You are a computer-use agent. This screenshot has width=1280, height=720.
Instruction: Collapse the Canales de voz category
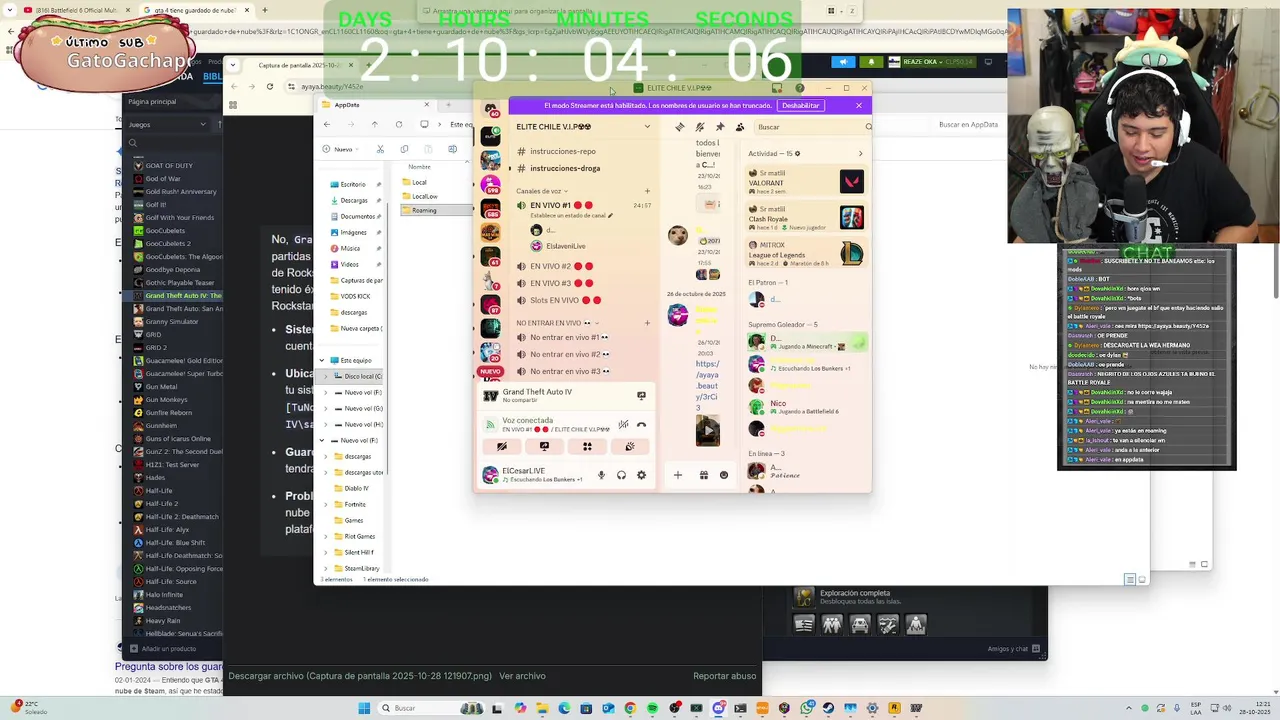(541, 191)
